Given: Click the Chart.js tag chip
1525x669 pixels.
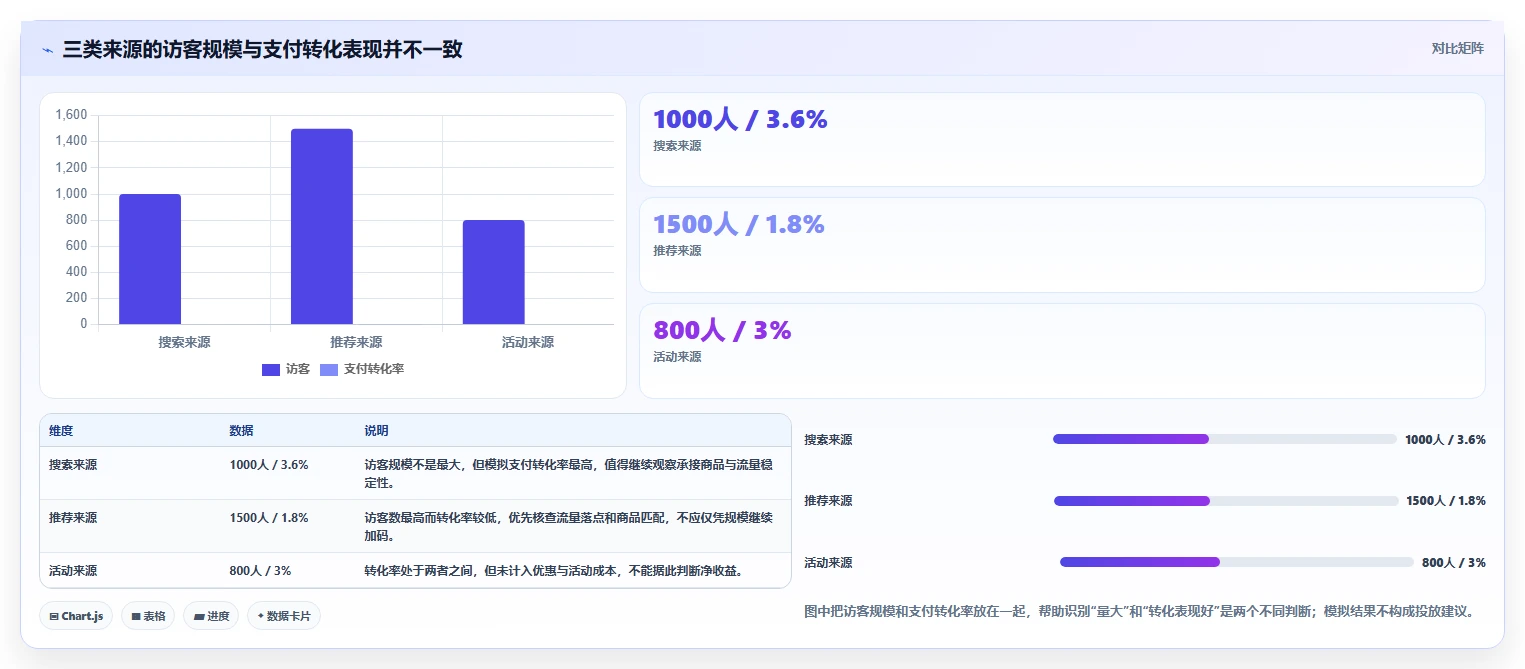Looking at the screenshot, I should (77, 616).
